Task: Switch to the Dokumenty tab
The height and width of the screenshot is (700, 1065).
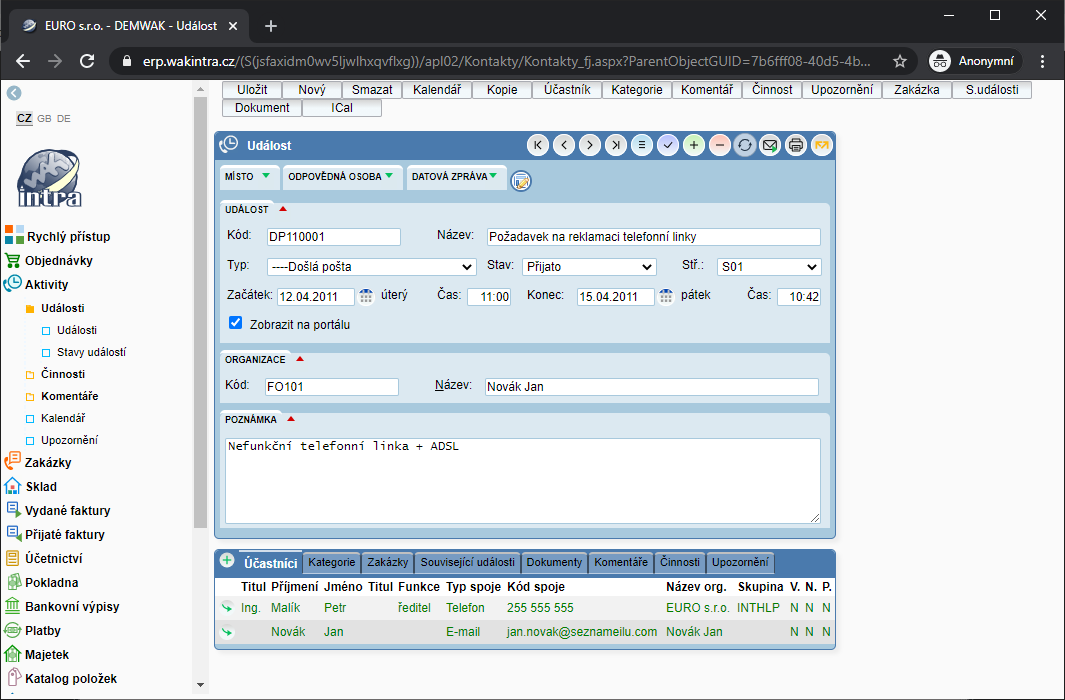Action: [554, 562]
